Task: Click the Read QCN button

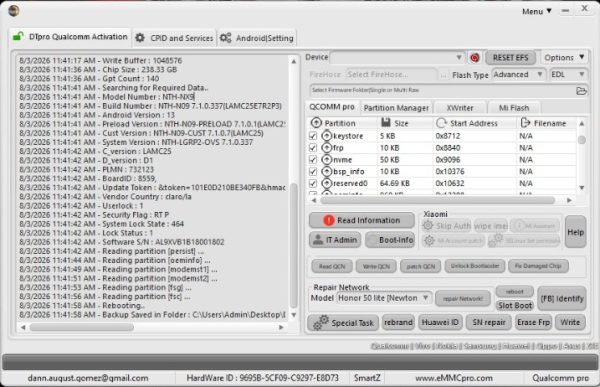Action: 332,266
